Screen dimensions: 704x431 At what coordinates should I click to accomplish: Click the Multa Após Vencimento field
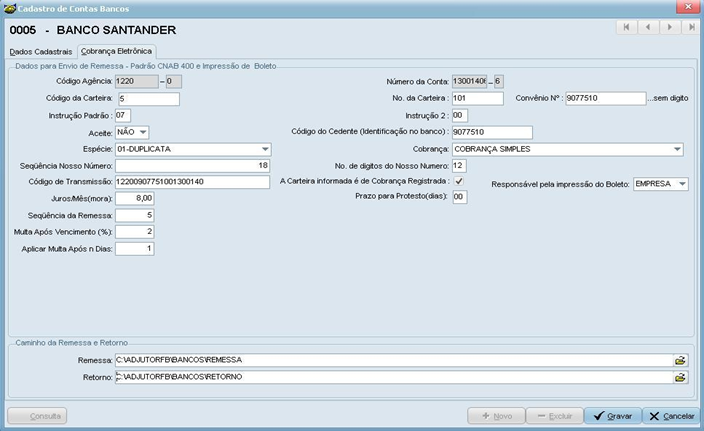click(x=135, y=232)
